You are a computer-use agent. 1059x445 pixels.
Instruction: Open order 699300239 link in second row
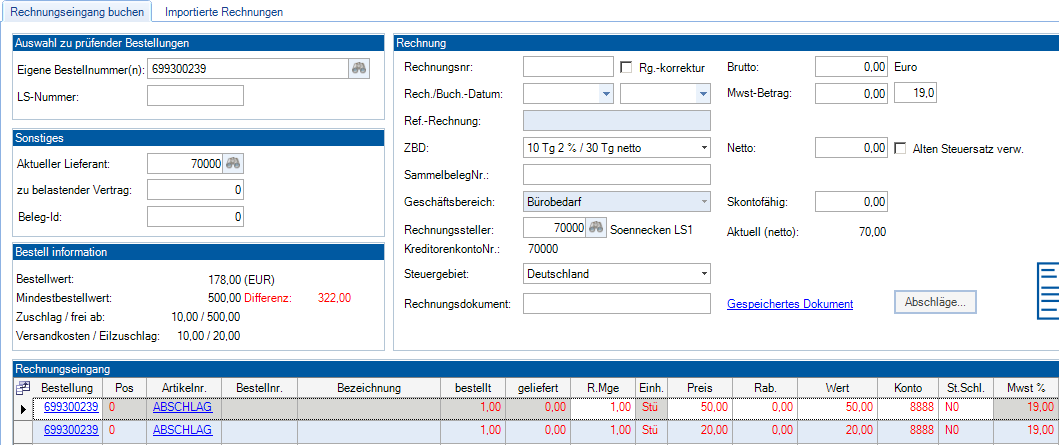pos(70,430)
